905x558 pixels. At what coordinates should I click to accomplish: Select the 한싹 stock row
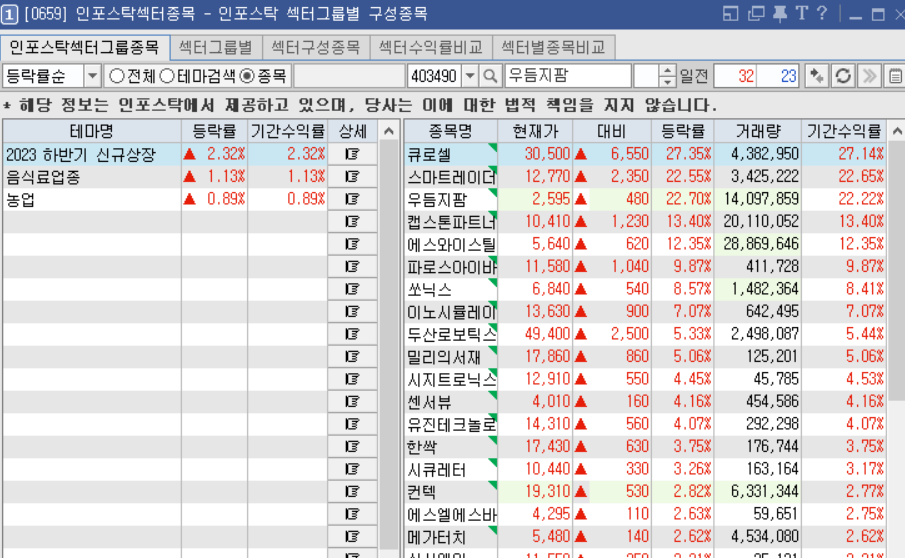645,447
